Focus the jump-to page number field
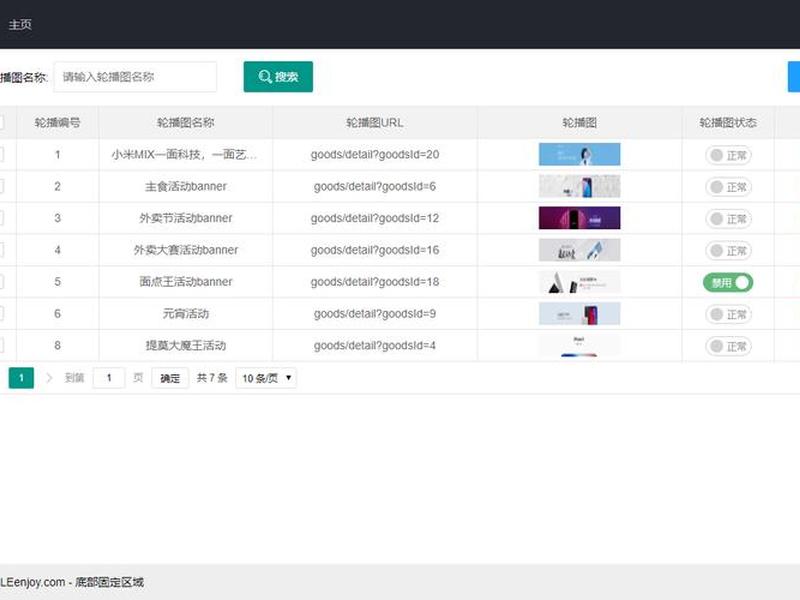This screenshot has width=800, height=600. pos(109,378)
